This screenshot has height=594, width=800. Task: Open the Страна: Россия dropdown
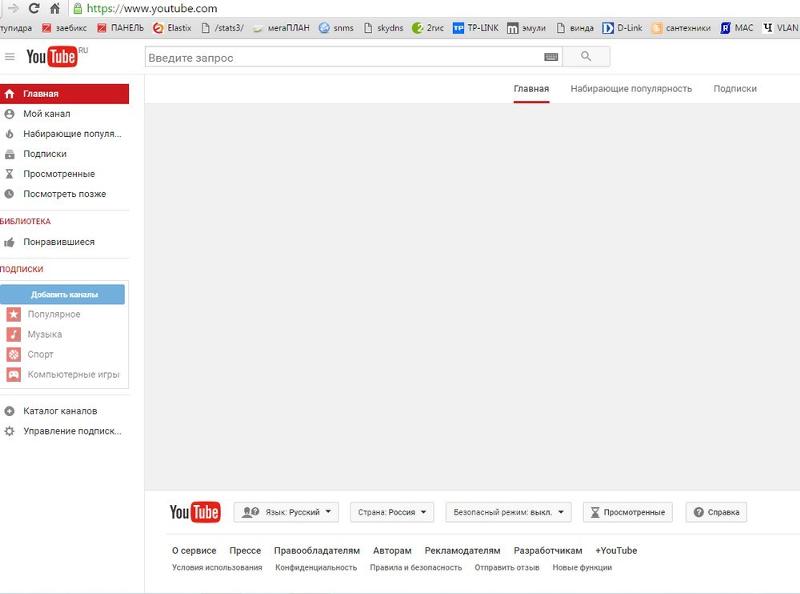392,512
